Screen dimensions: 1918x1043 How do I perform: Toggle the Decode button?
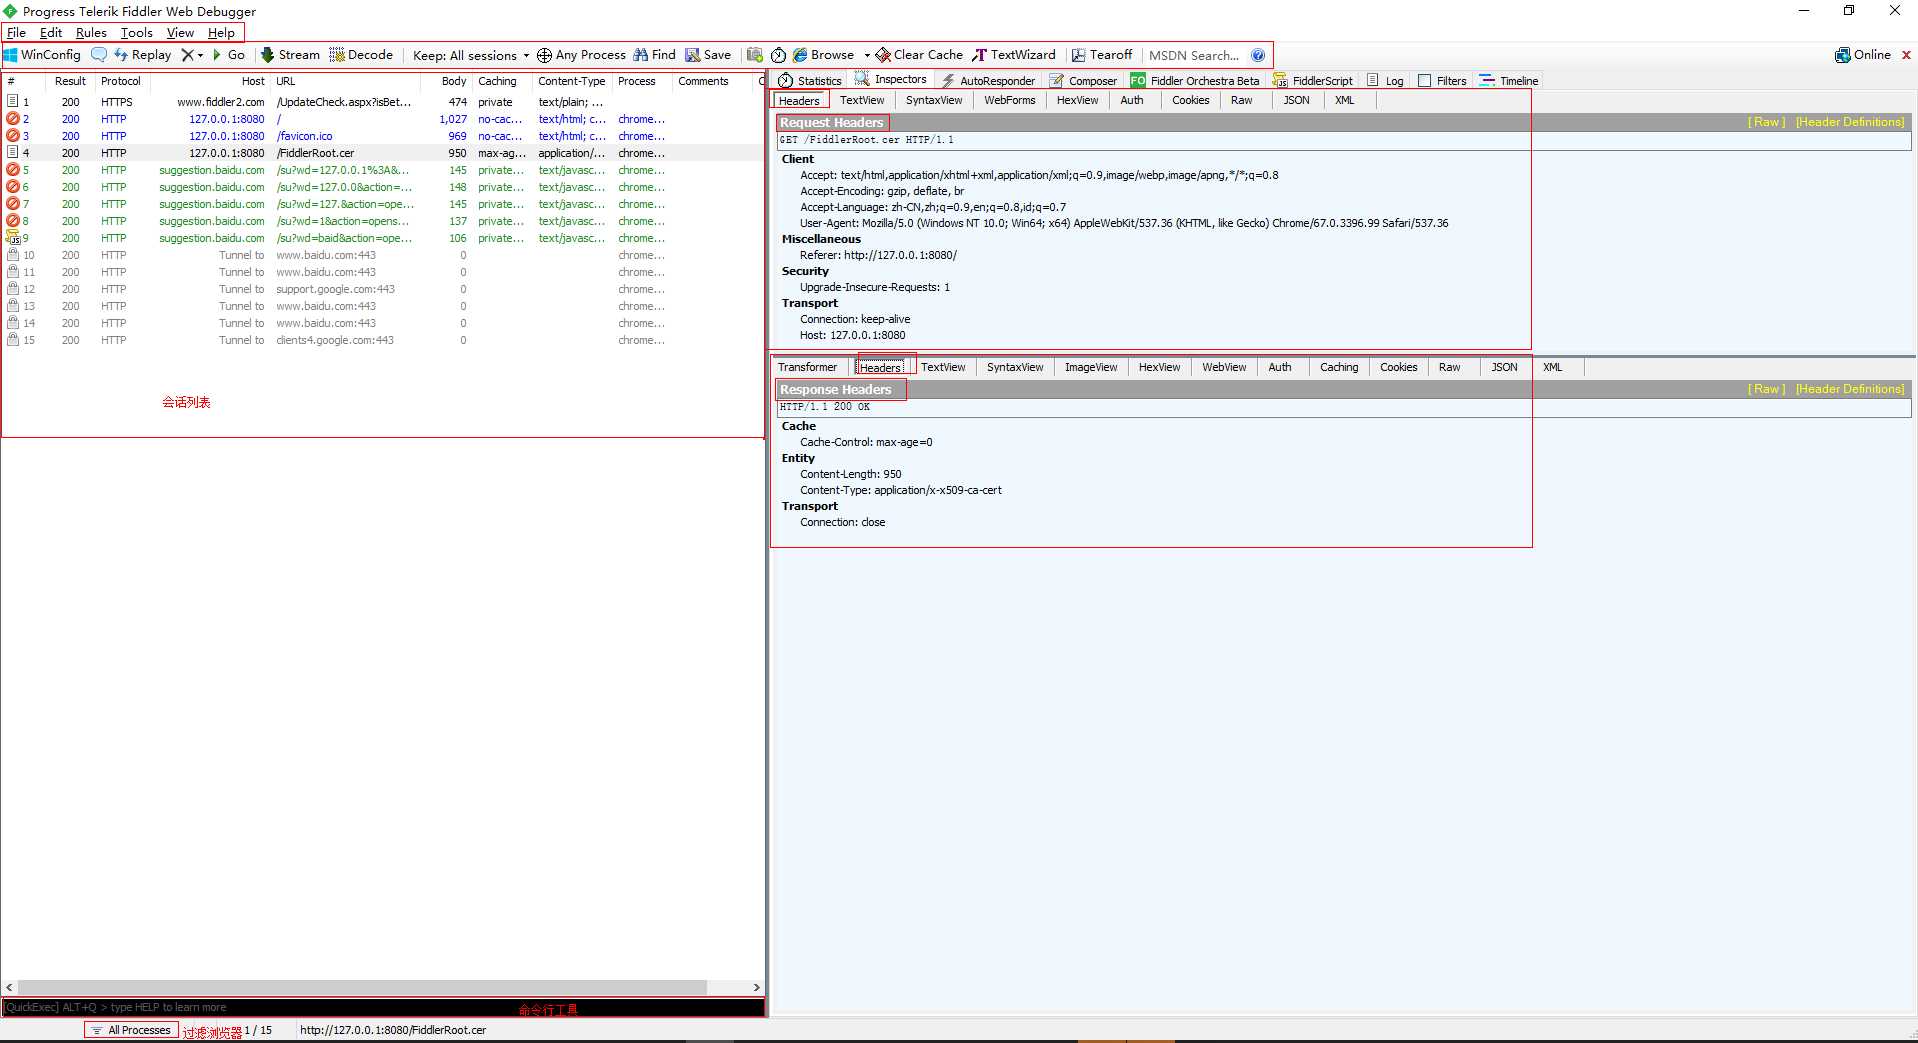click(361, 55)
